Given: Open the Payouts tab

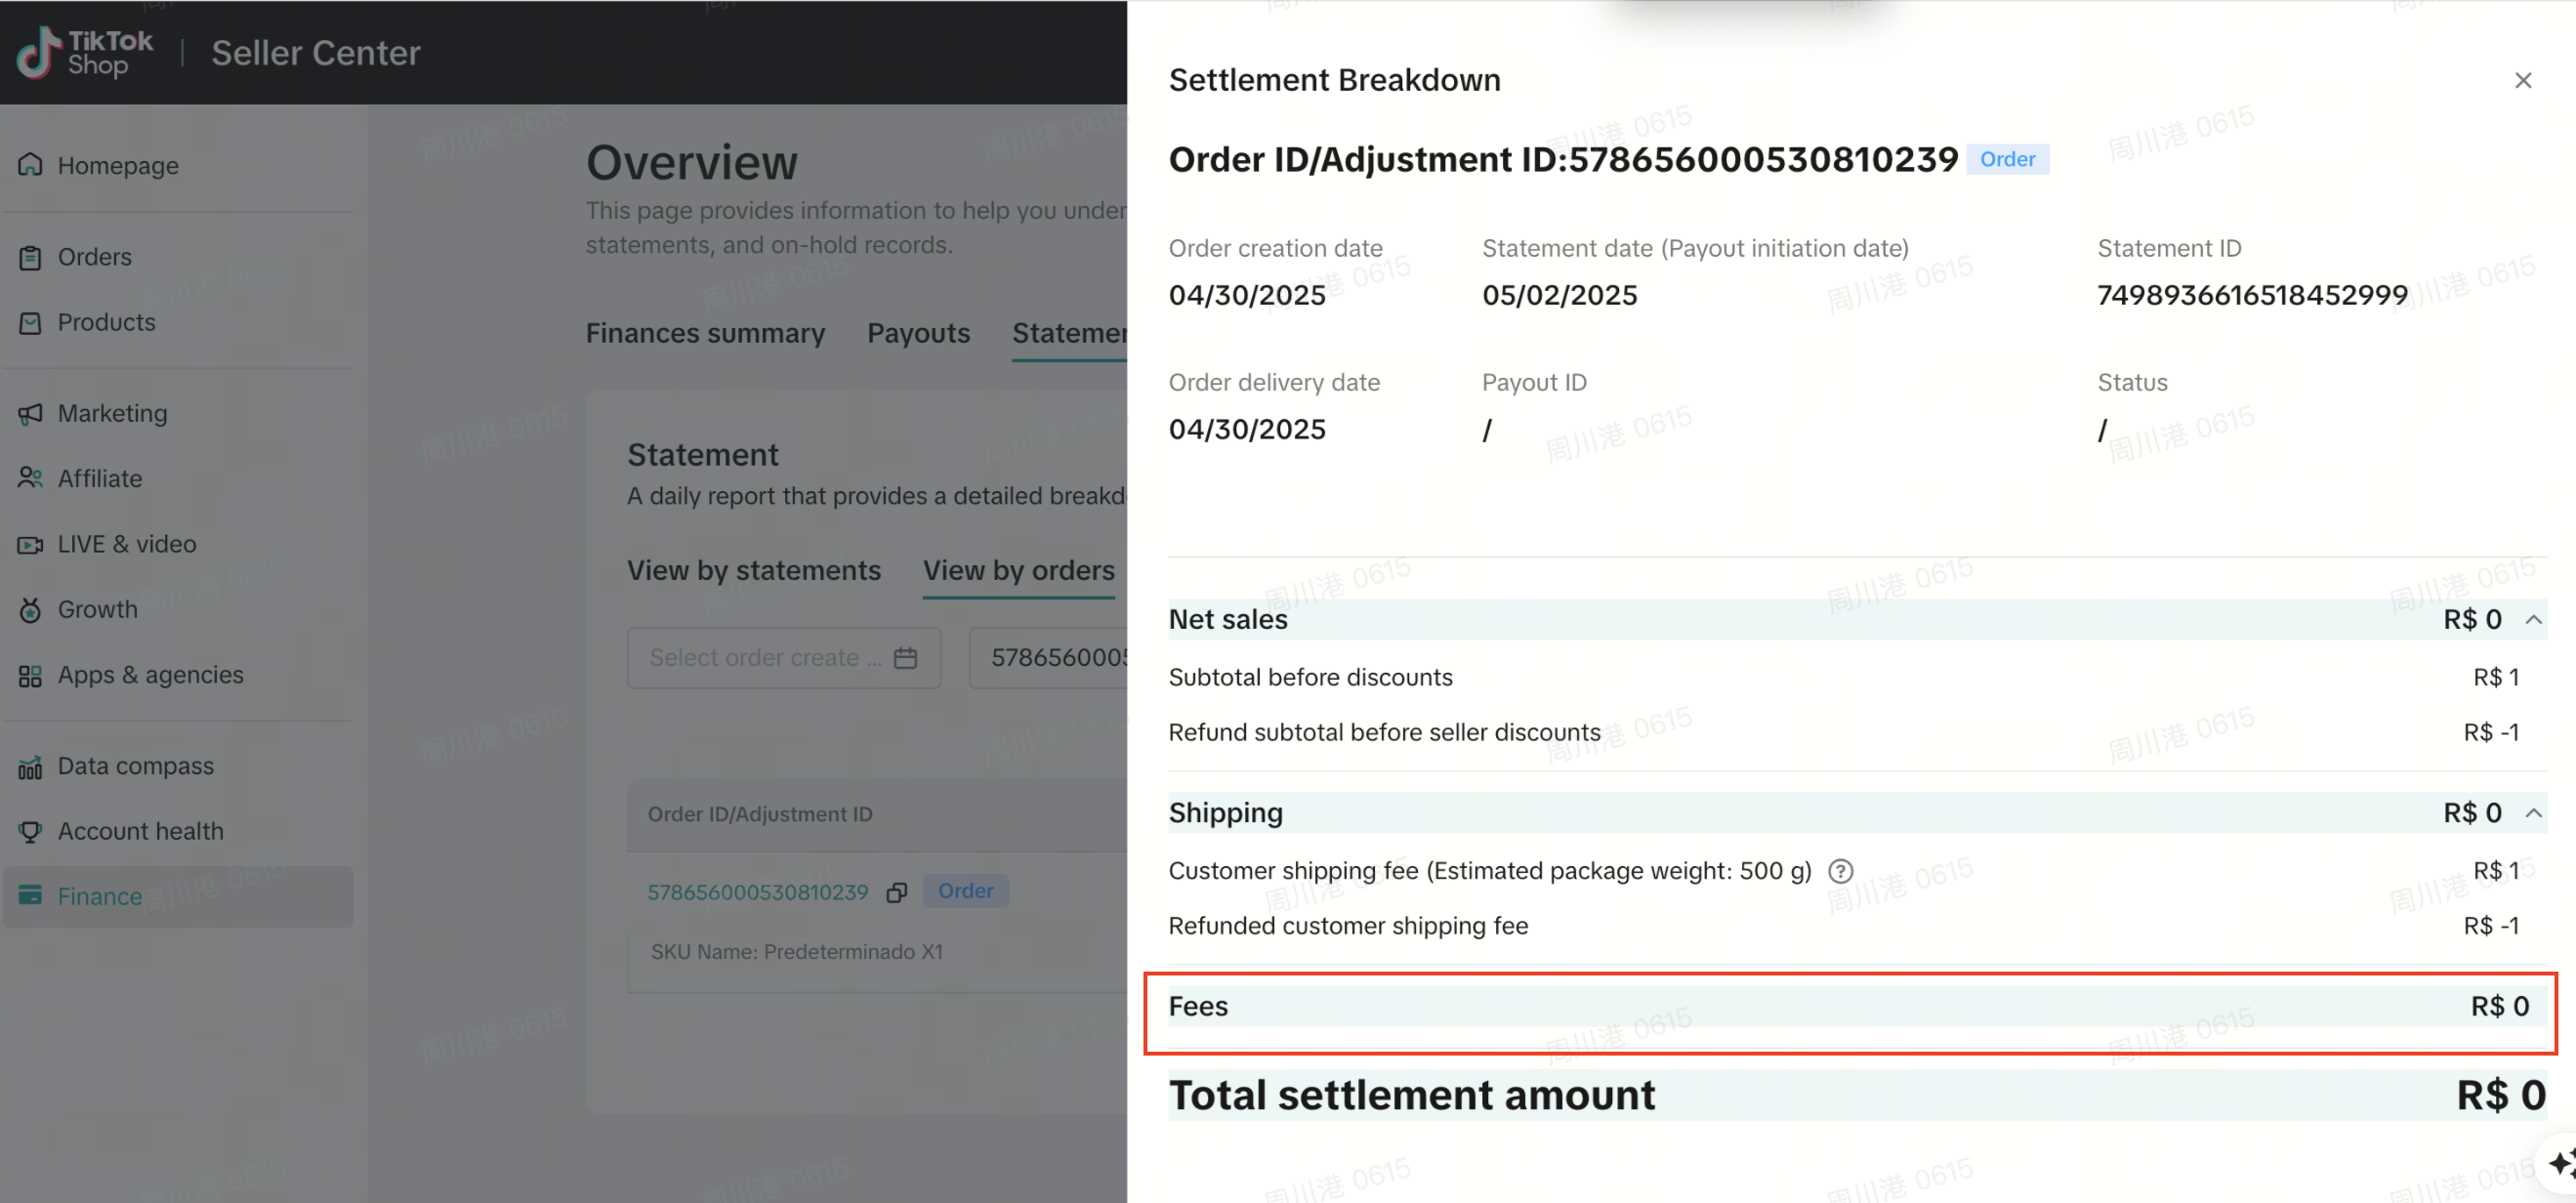Looking at the screenshot, I should point(918,333).
